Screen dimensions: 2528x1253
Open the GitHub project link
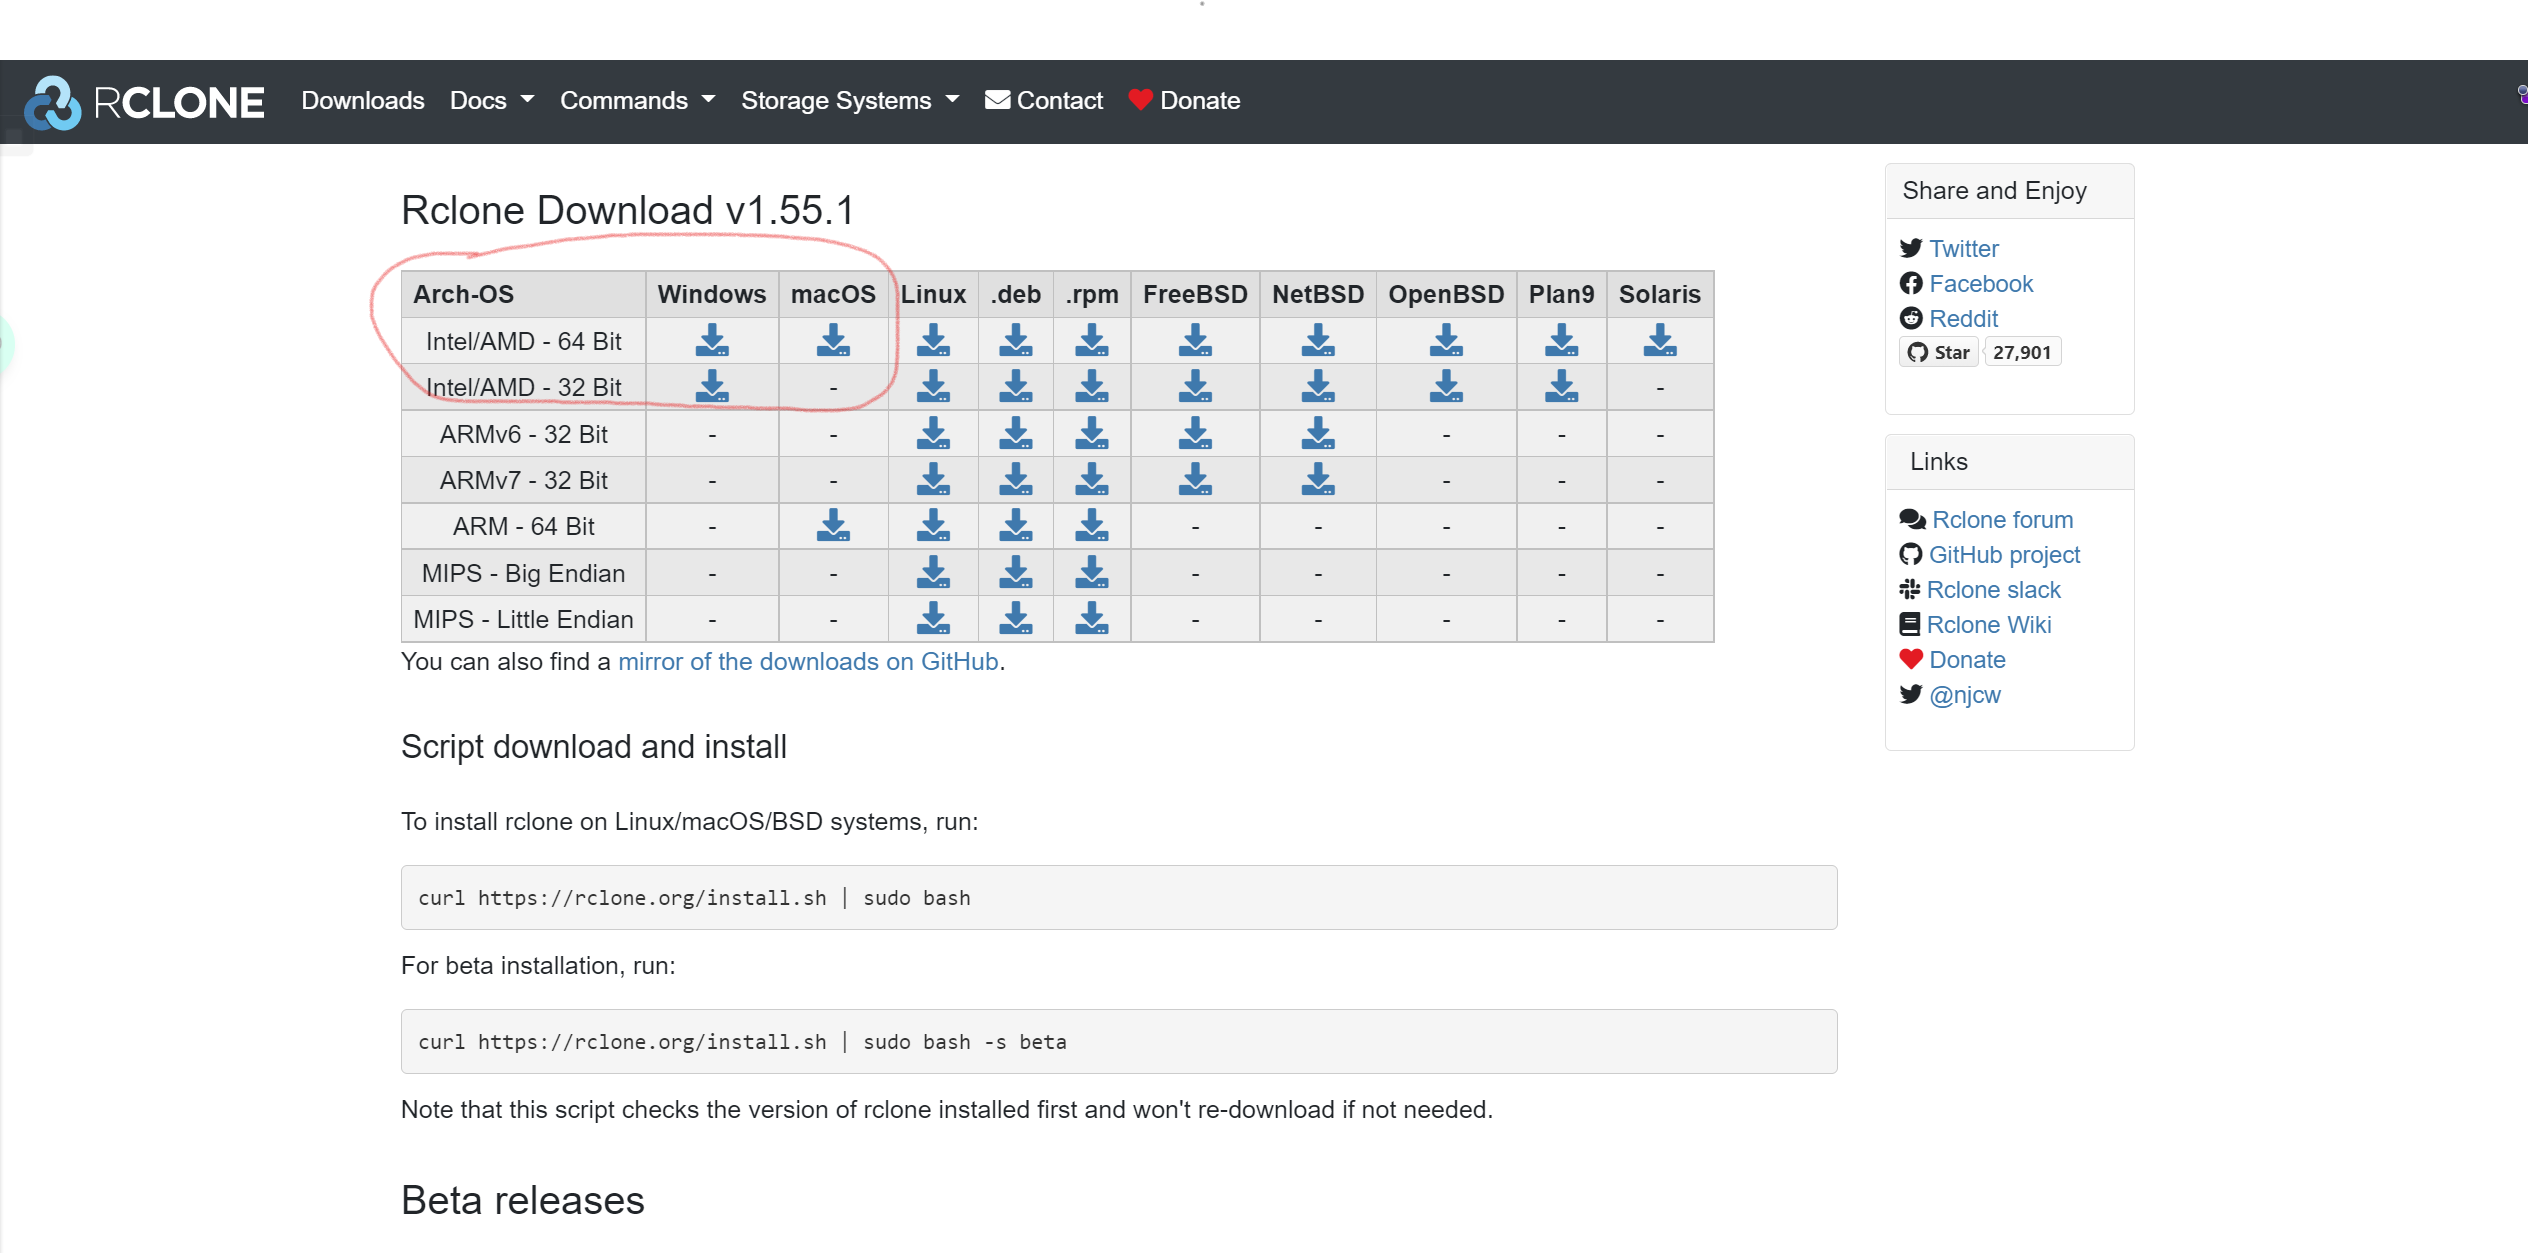point(2004,555)
